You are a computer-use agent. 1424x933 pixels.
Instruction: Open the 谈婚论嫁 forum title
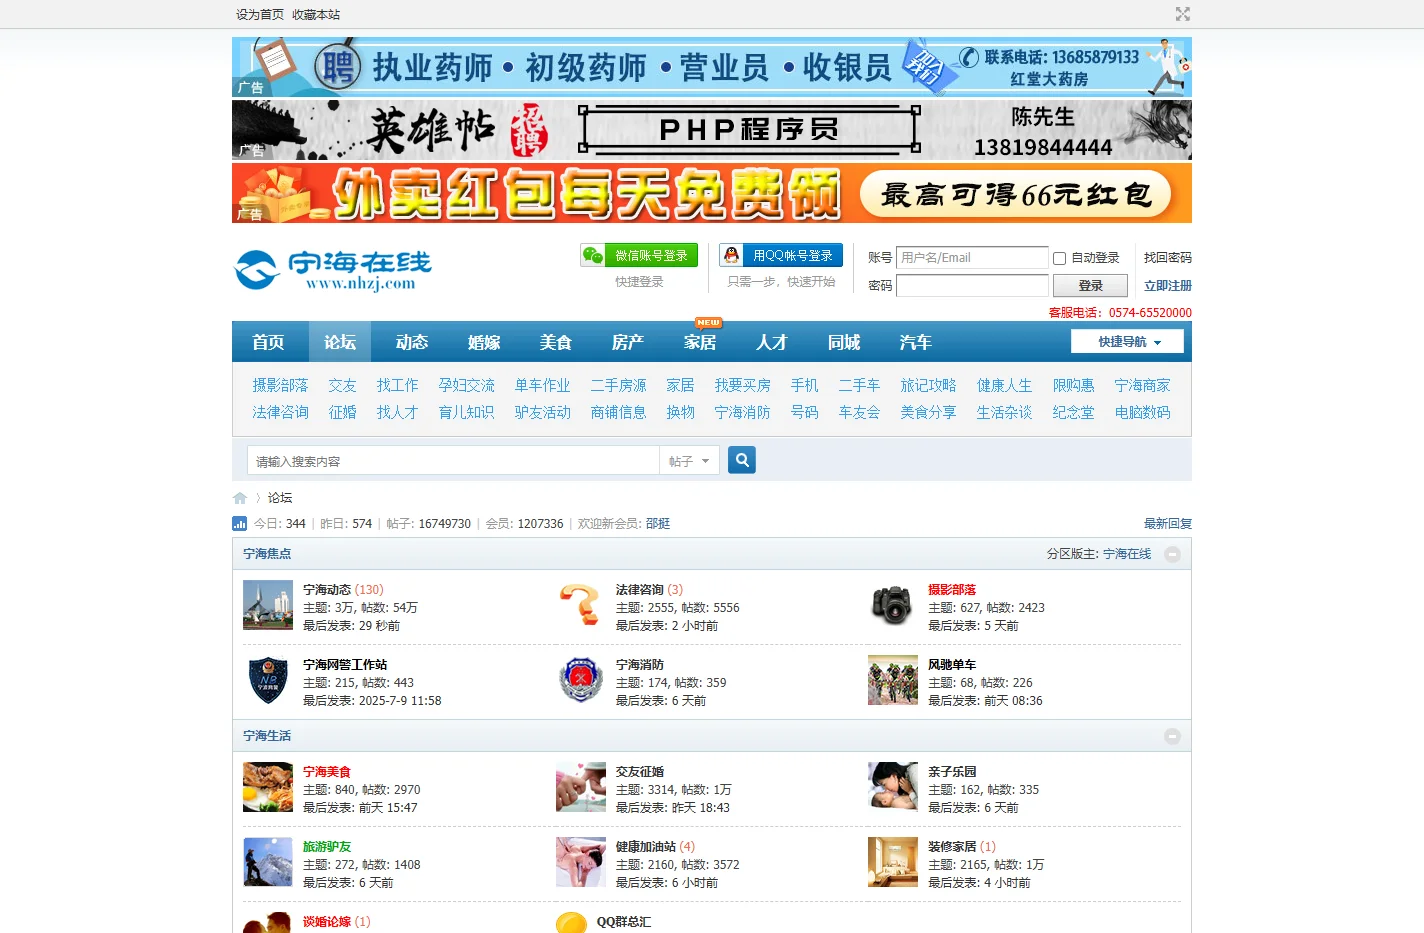coord(327,922)
